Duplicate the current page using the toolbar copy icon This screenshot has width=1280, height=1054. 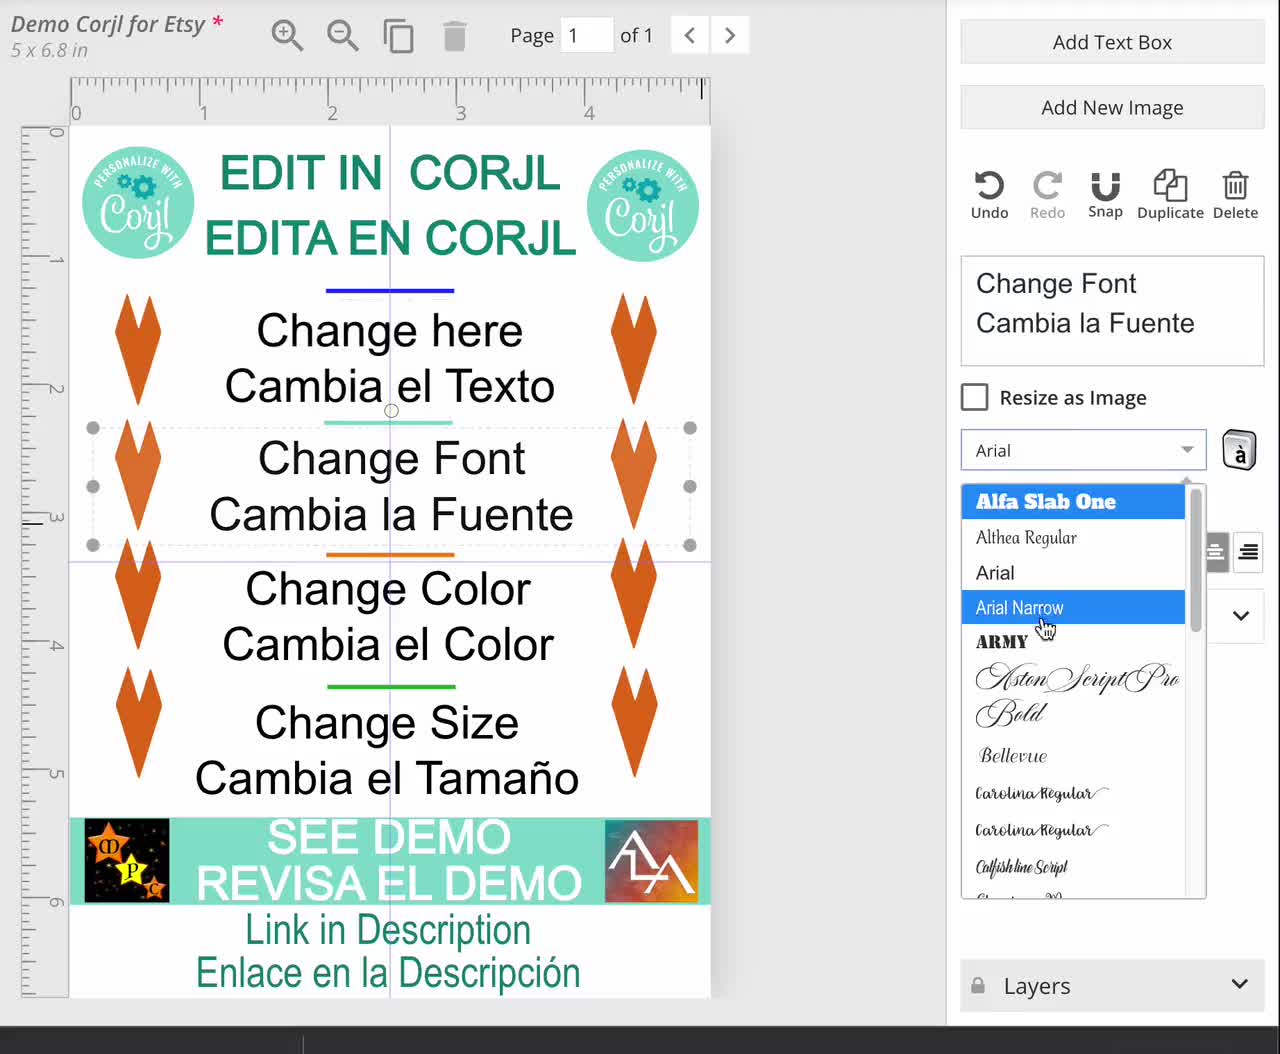(398, 36)
